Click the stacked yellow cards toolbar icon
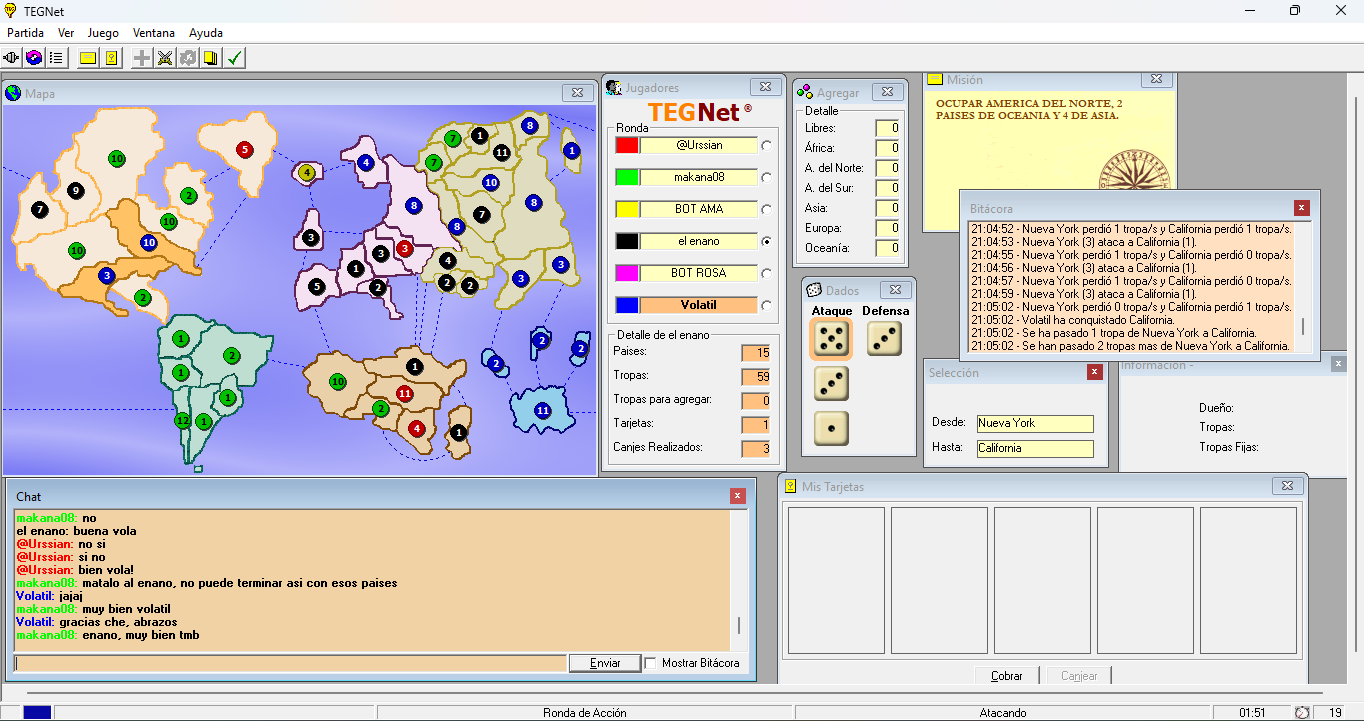The height and width of the screenshot is (721, 1364). [211, 58]
